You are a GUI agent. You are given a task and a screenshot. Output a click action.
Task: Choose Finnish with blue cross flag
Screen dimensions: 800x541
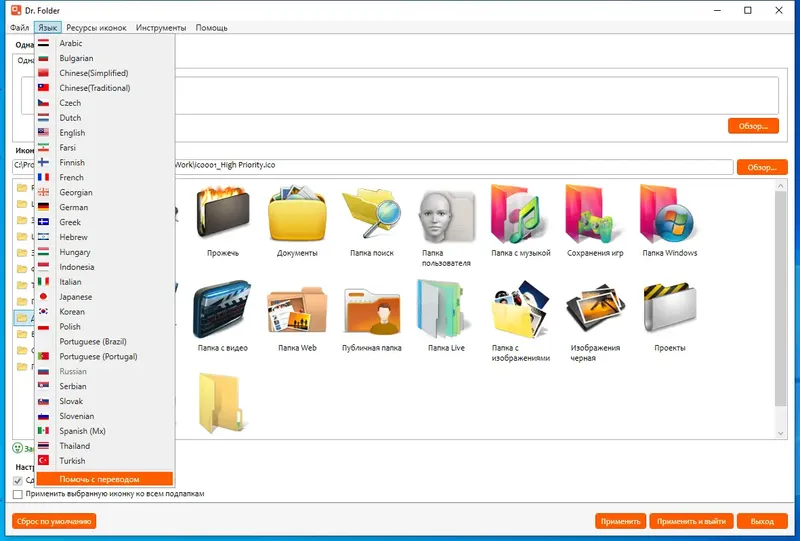pyautogui.click(x=105, y=162)
